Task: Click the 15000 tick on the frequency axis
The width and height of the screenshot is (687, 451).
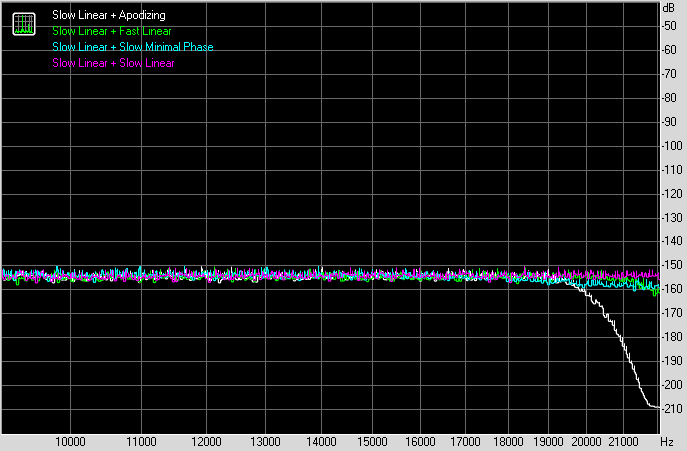Action: point(372,441)
